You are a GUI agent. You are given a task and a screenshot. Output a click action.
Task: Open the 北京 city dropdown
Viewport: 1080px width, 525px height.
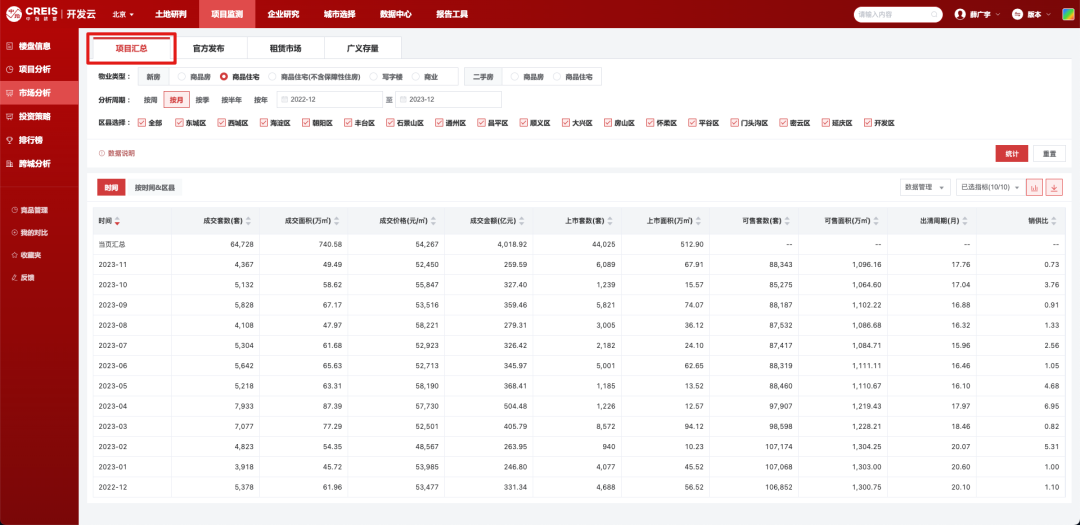123,14
